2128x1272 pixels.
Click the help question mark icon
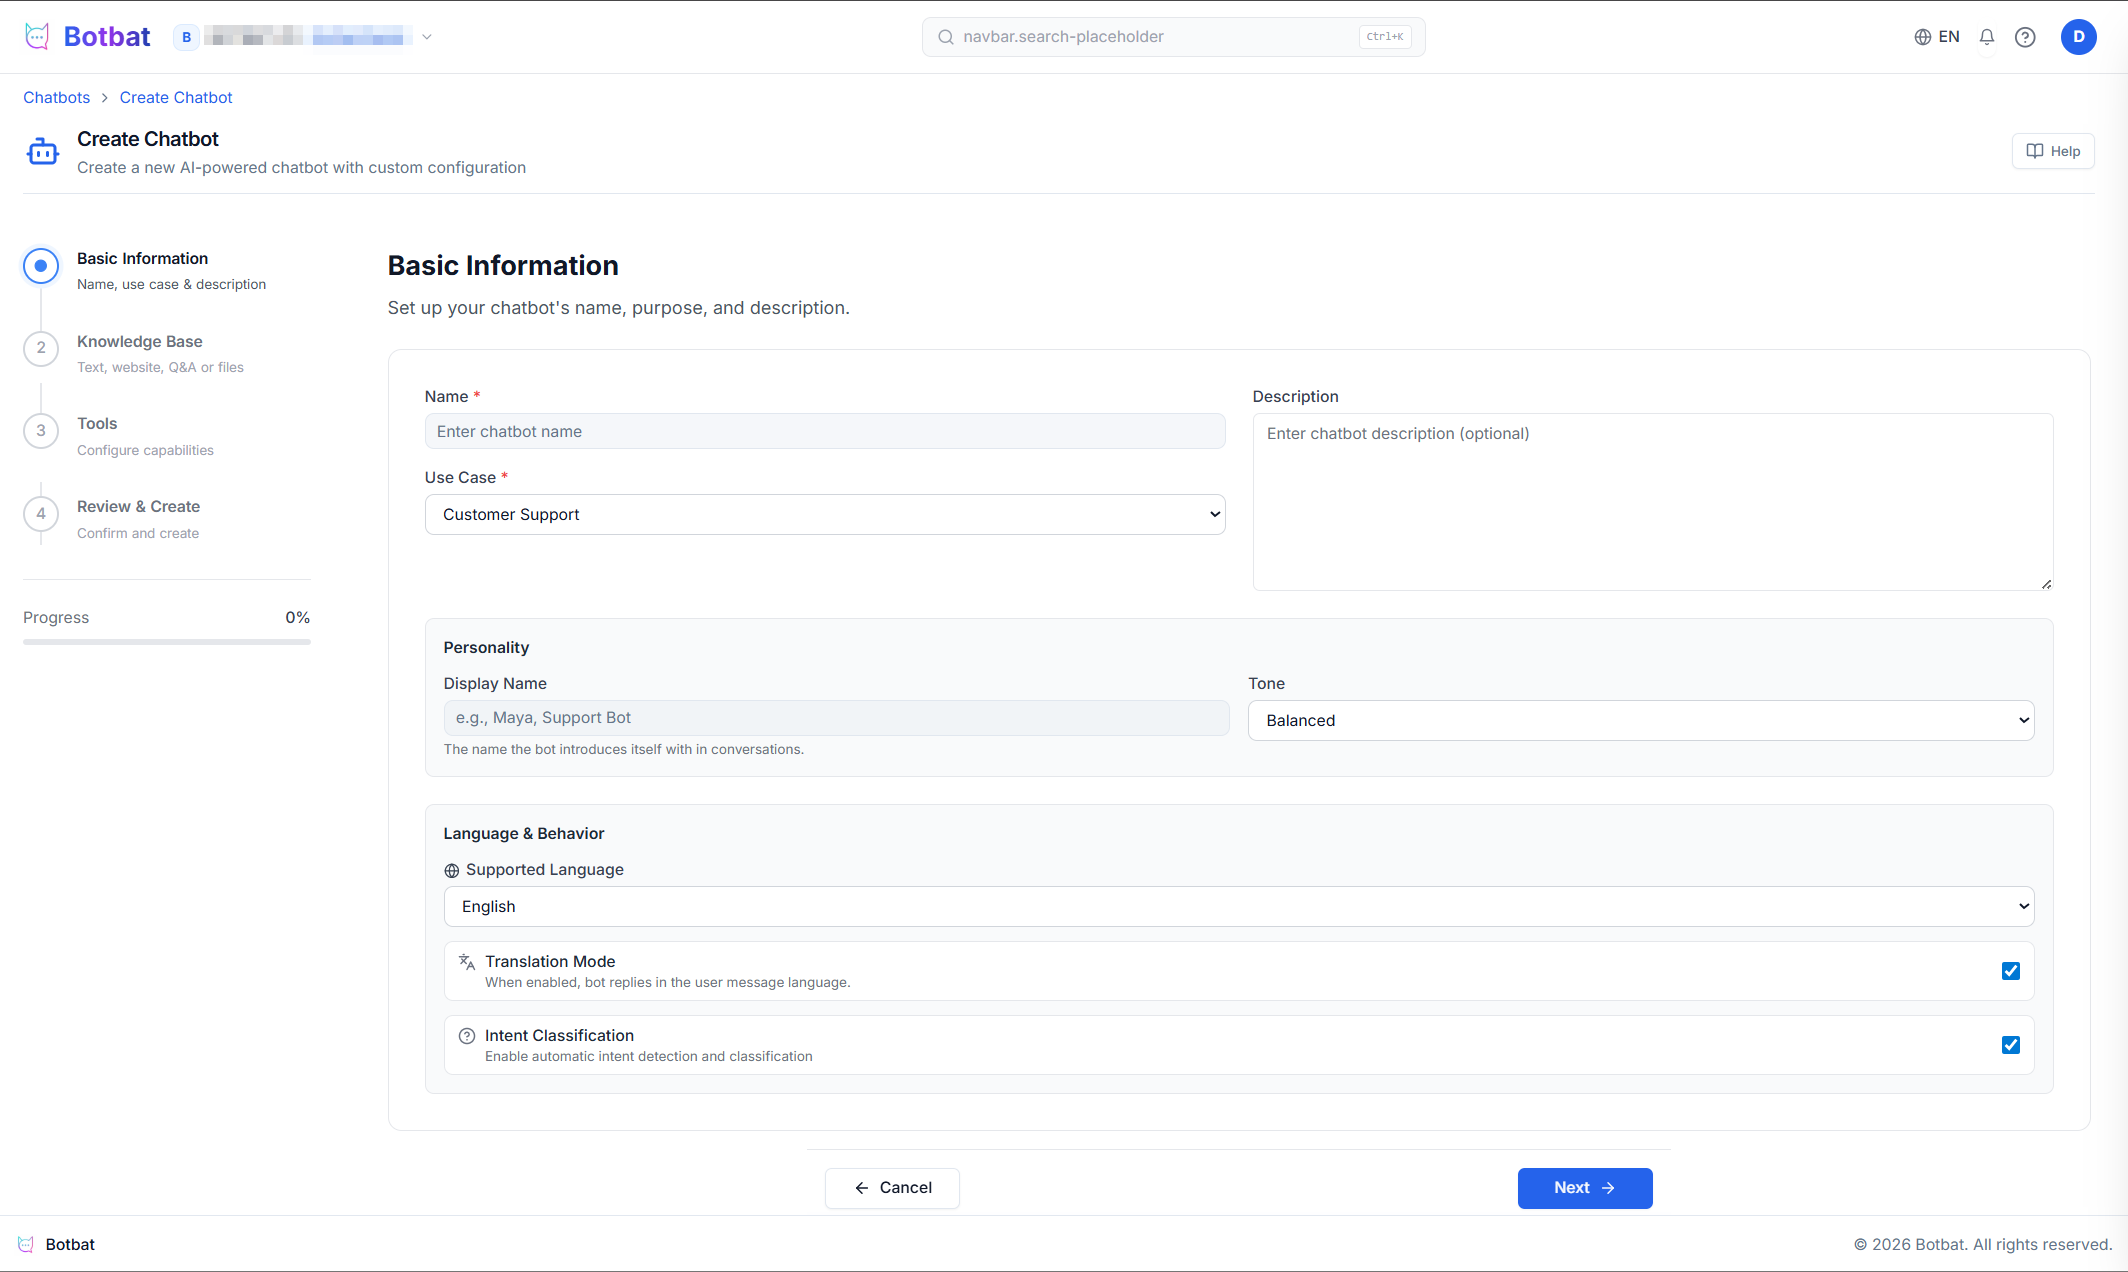[x=2024, y=37]
